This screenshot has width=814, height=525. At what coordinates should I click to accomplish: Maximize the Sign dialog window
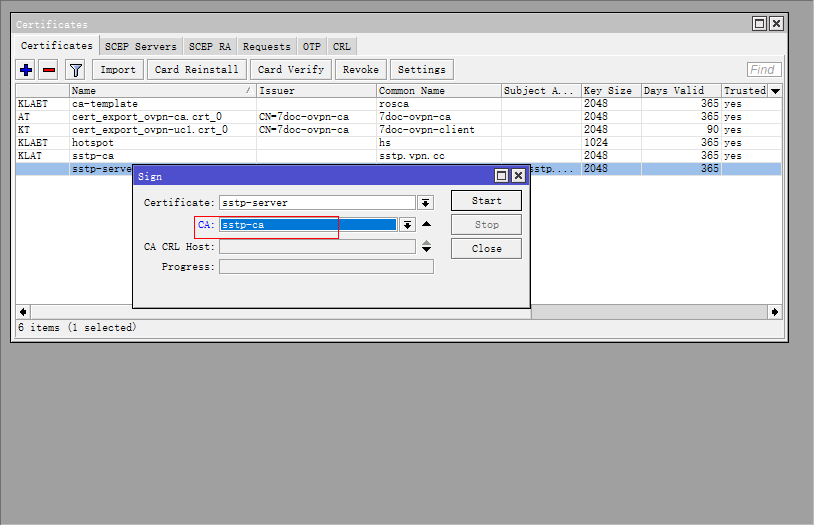coord(502,176)
